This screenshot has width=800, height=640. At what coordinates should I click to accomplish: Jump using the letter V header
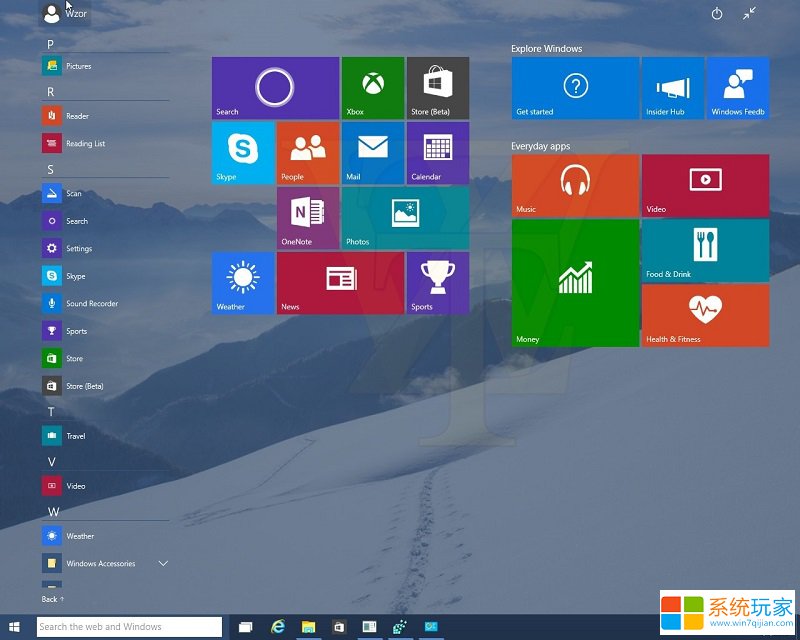[x=51, y=462]
